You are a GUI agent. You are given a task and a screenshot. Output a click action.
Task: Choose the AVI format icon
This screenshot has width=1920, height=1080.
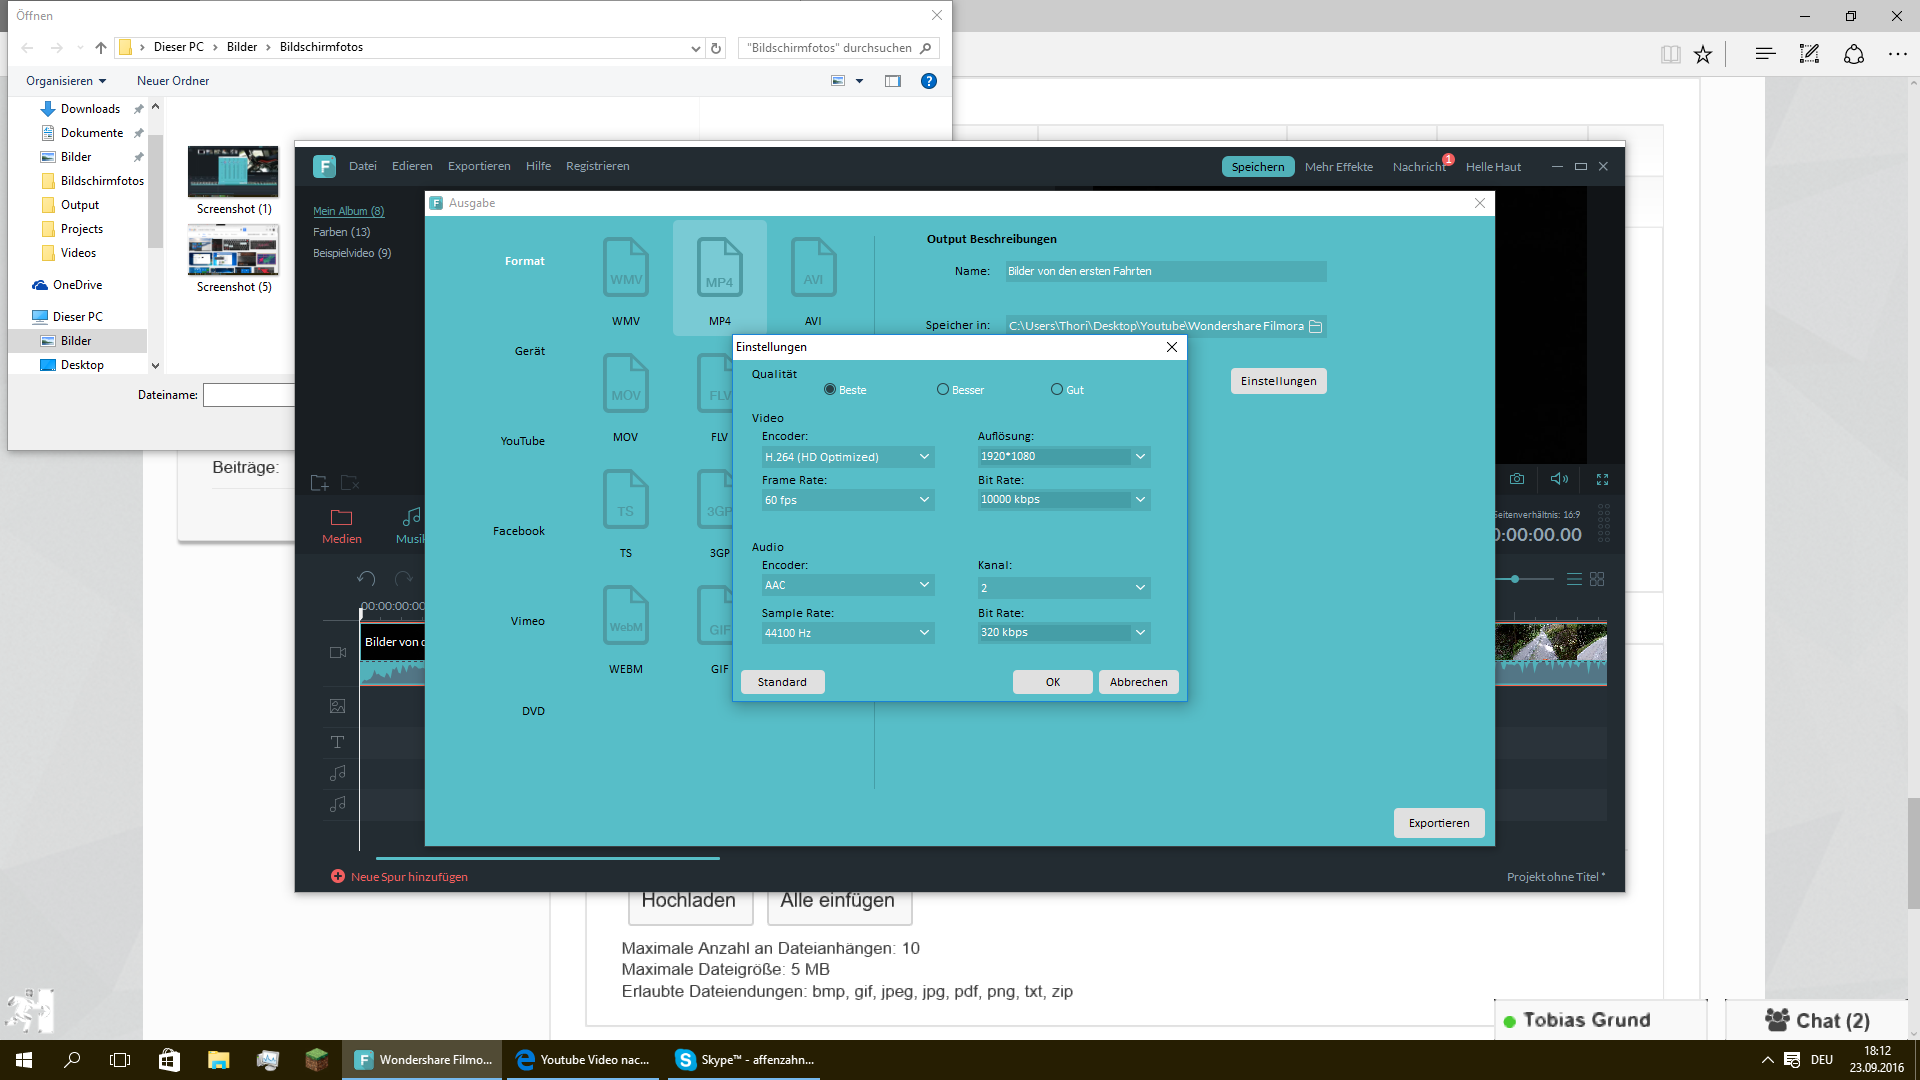click(x=813, y=268)
